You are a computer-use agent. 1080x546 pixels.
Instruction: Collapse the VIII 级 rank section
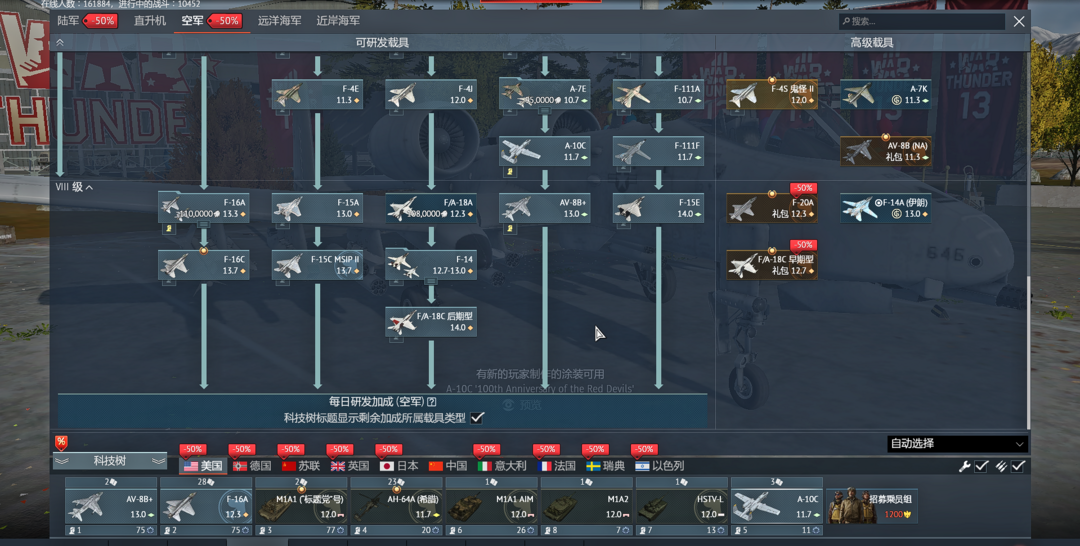point(74,187)
